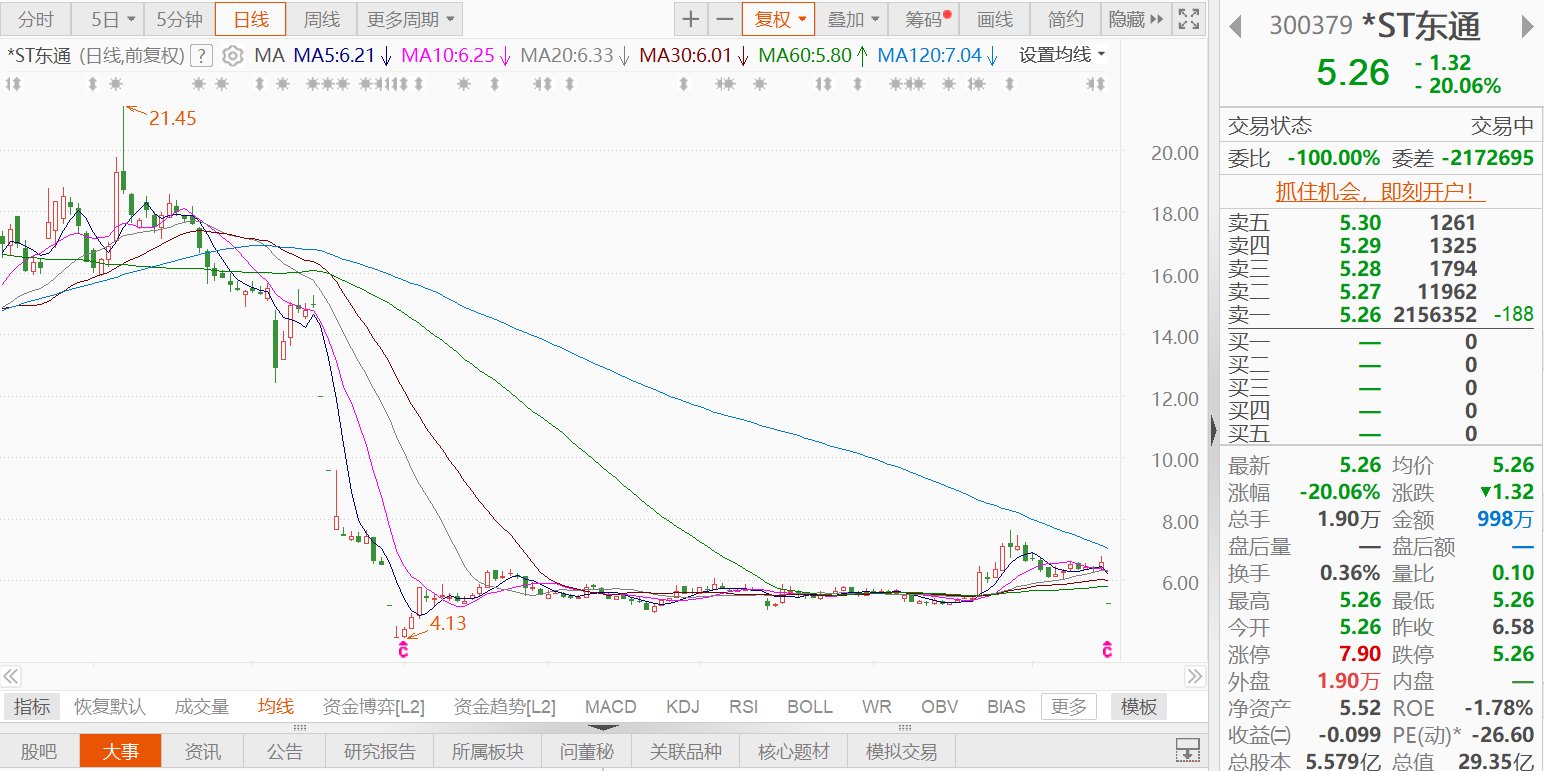The height and width of the screenshot is (771, 1544).
Task: Open the 研究报告 tab
Action: [x=380, y=751]
